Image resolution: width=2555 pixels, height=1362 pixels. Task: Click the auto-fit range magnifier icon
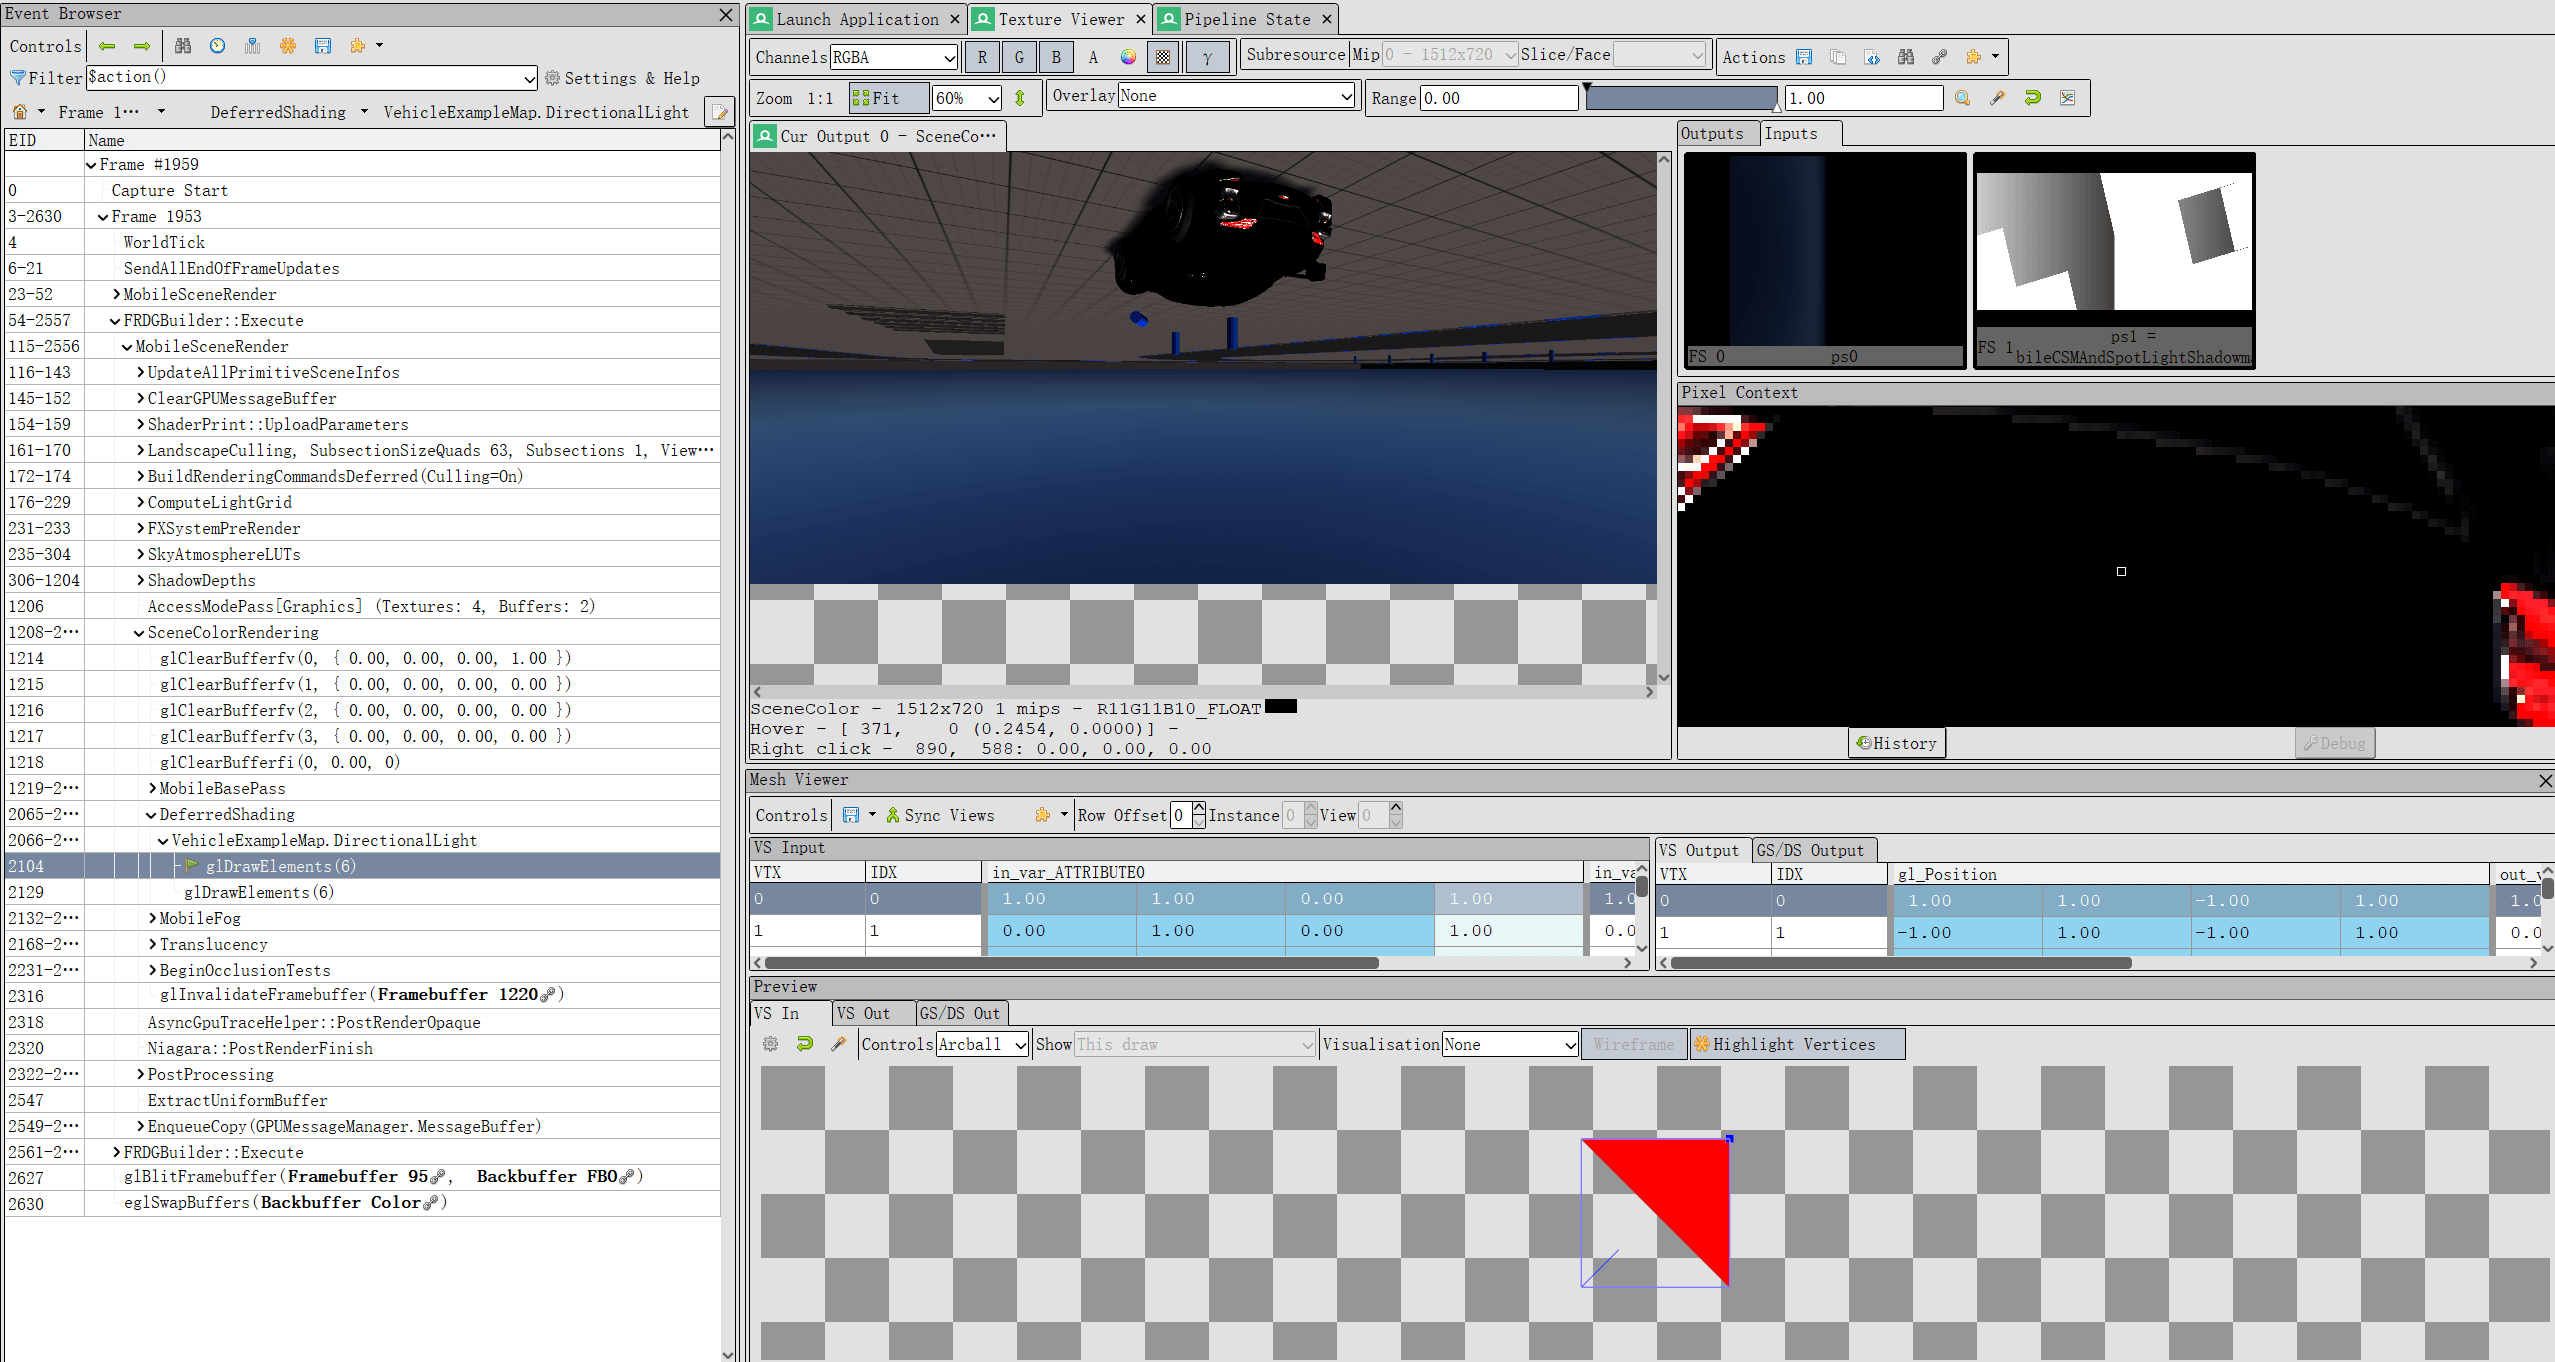pyautogui.click(x=1962, y=98)
